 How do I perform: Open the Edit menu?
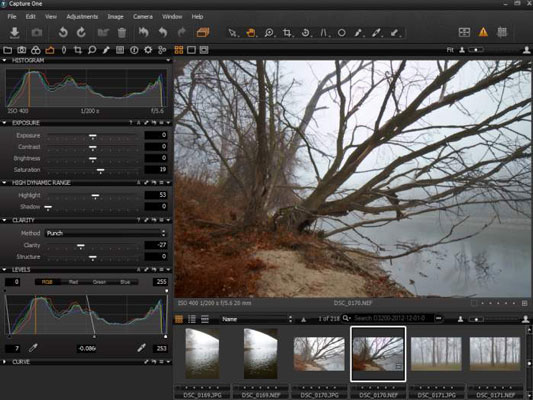pos(31,16)
